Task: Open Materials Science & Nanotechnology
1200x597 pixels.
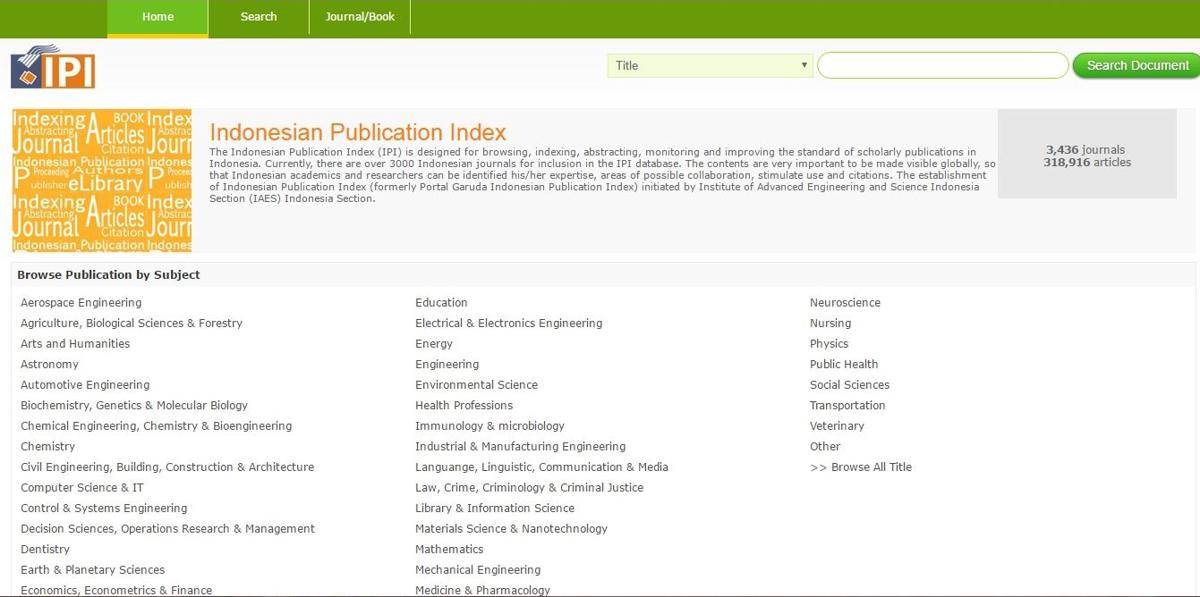Action: pyautogui.click(x=511, y=529)
